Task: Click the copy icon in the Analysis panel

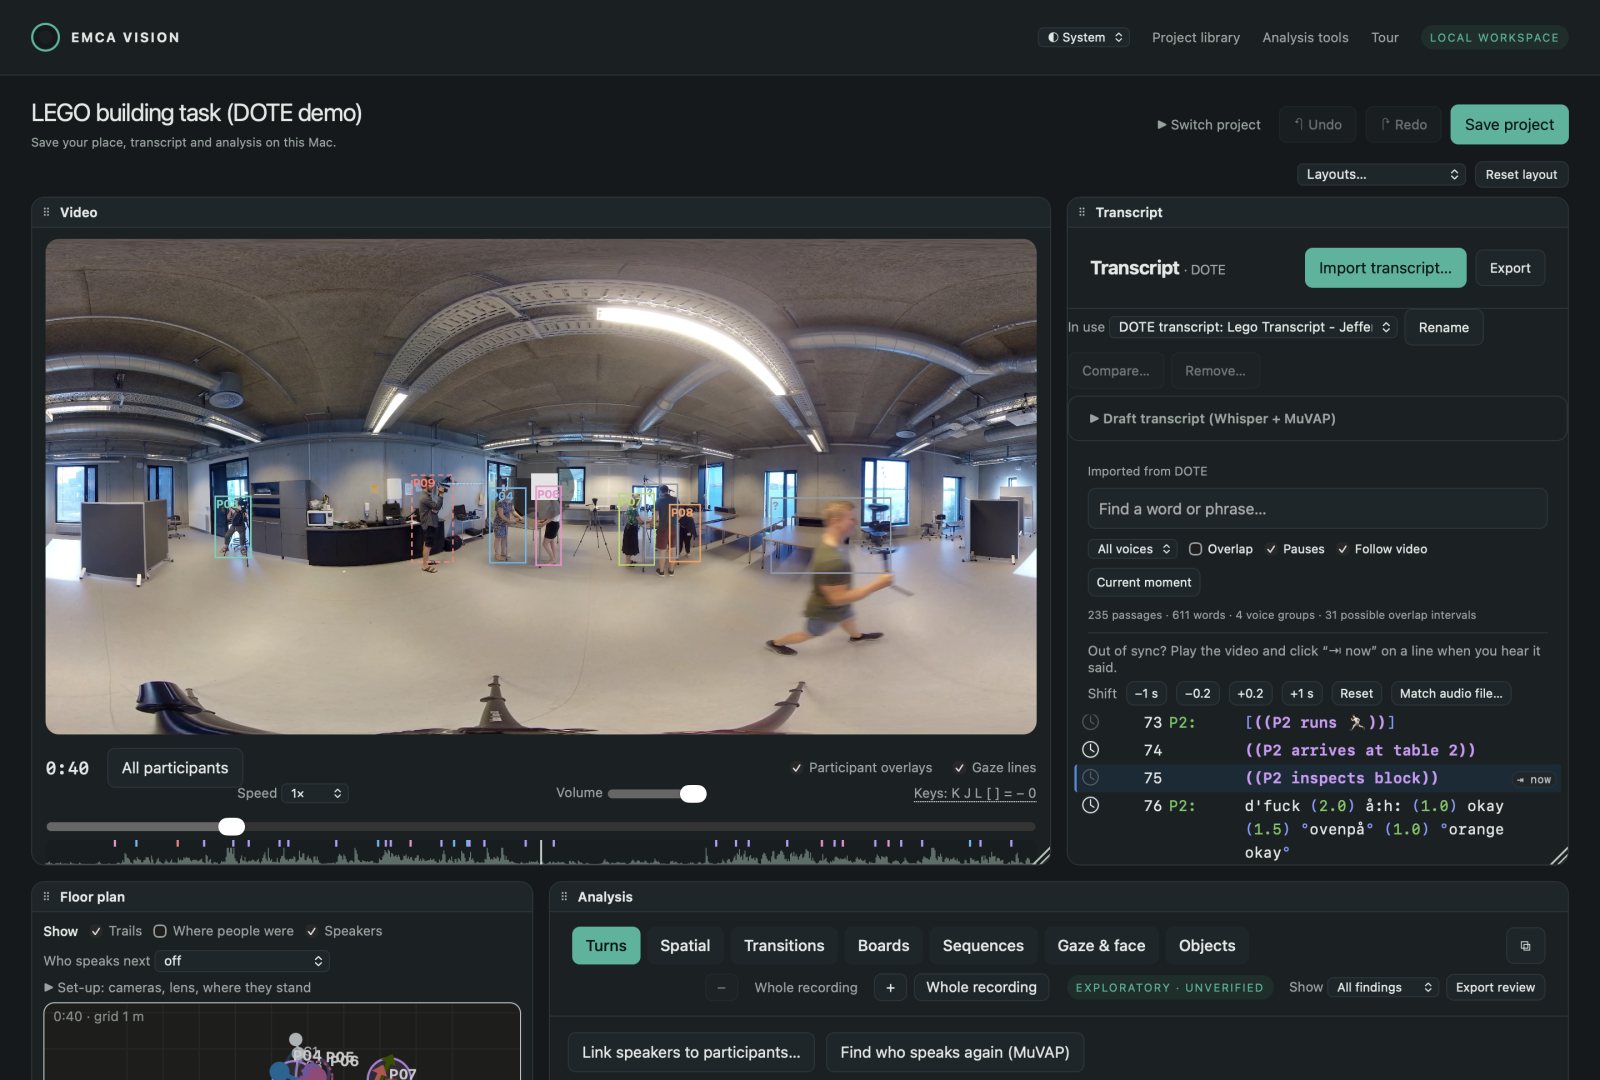Action: (x=1525, y=946)
